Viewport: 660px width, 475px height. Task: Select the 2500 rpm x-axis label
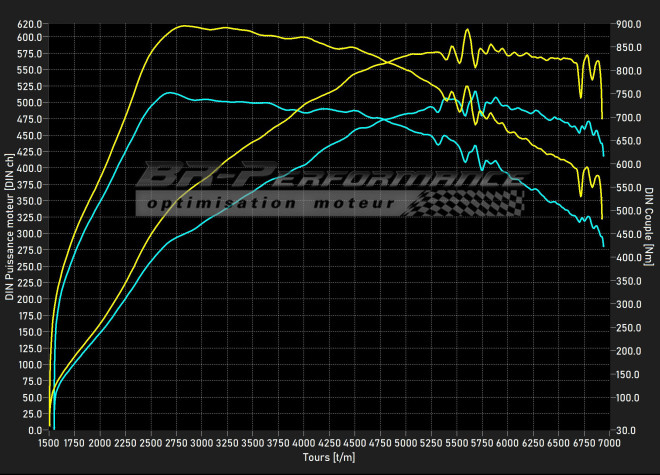pyautogui.click(x=151, y=442)
